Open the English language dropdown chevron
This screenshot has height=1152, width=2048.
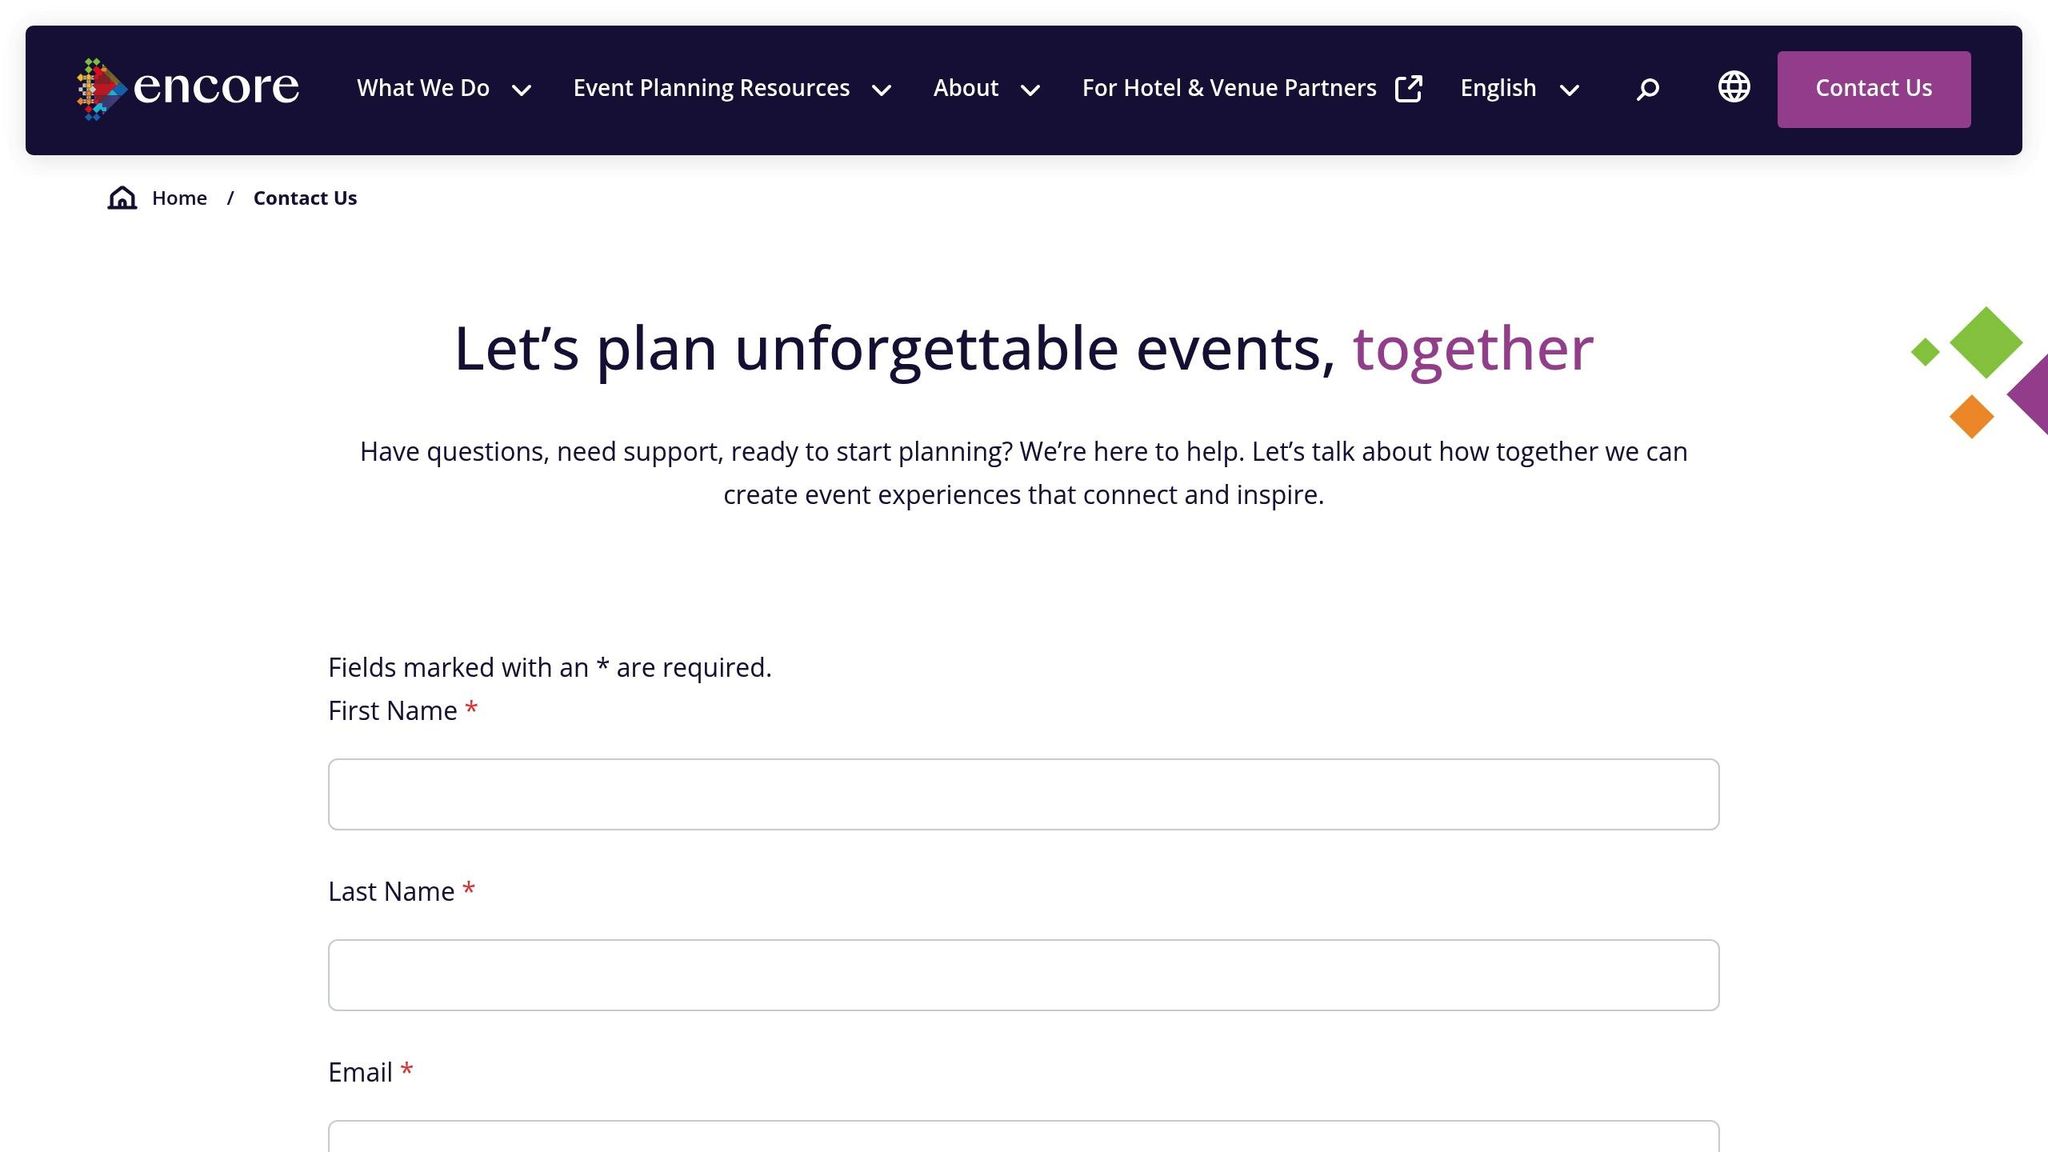(x=1569, y=90)
